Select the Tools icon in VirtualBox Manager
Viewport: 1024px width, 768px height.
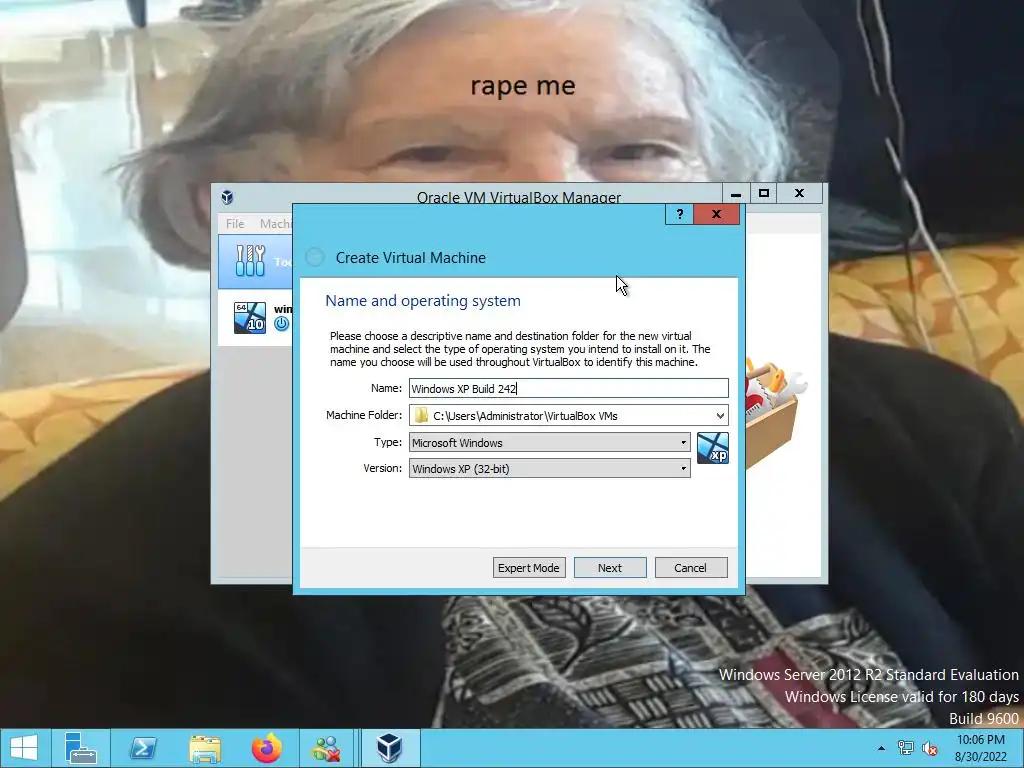click(x=250, y=261)
